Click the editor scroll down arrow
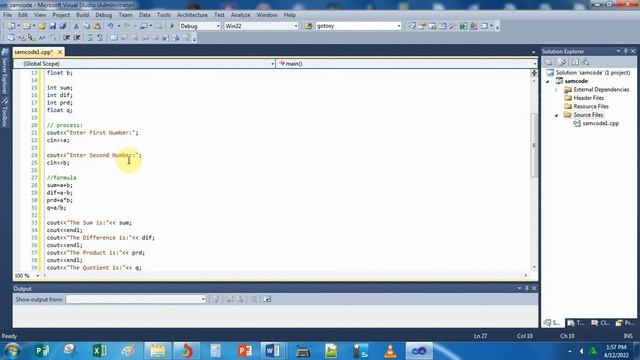Image resolution: width=640 pixels, height=360 pixels. pyautogui.click(x=534, y=267)
